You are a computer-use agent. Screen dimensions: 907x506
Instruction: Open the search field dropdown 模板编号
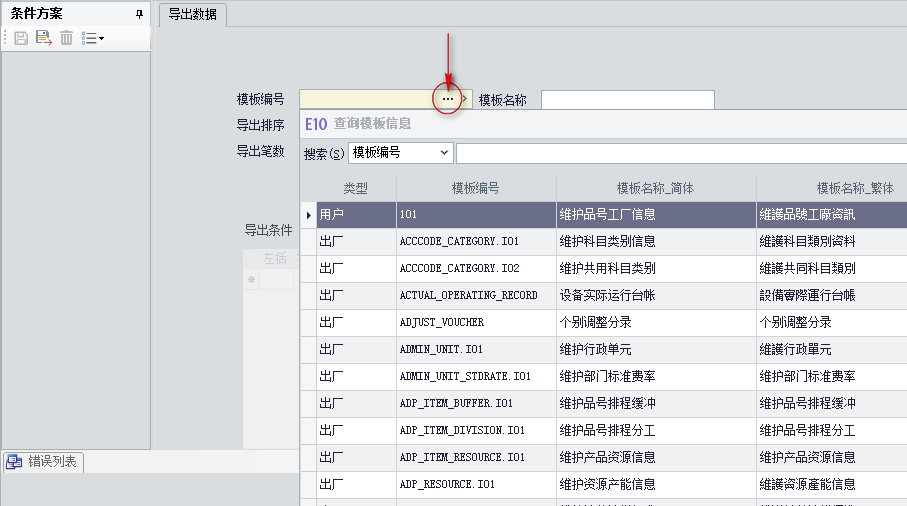400,153
